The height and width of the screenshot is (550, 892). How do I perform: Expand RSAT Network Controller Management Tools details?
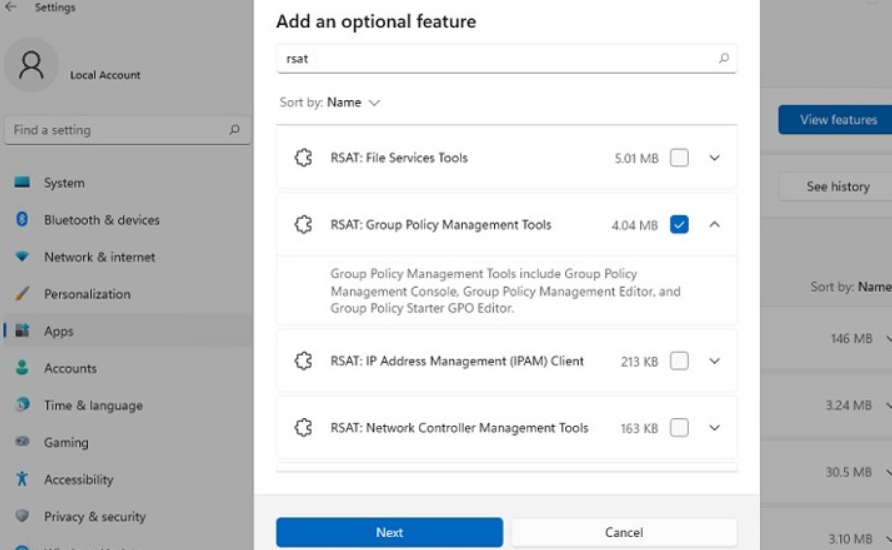714,428
